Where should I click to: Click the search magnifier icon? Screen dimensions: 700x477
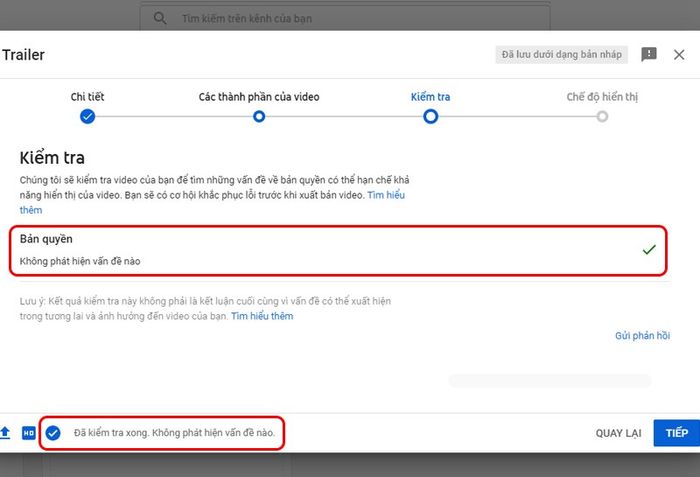pos(160,18)
